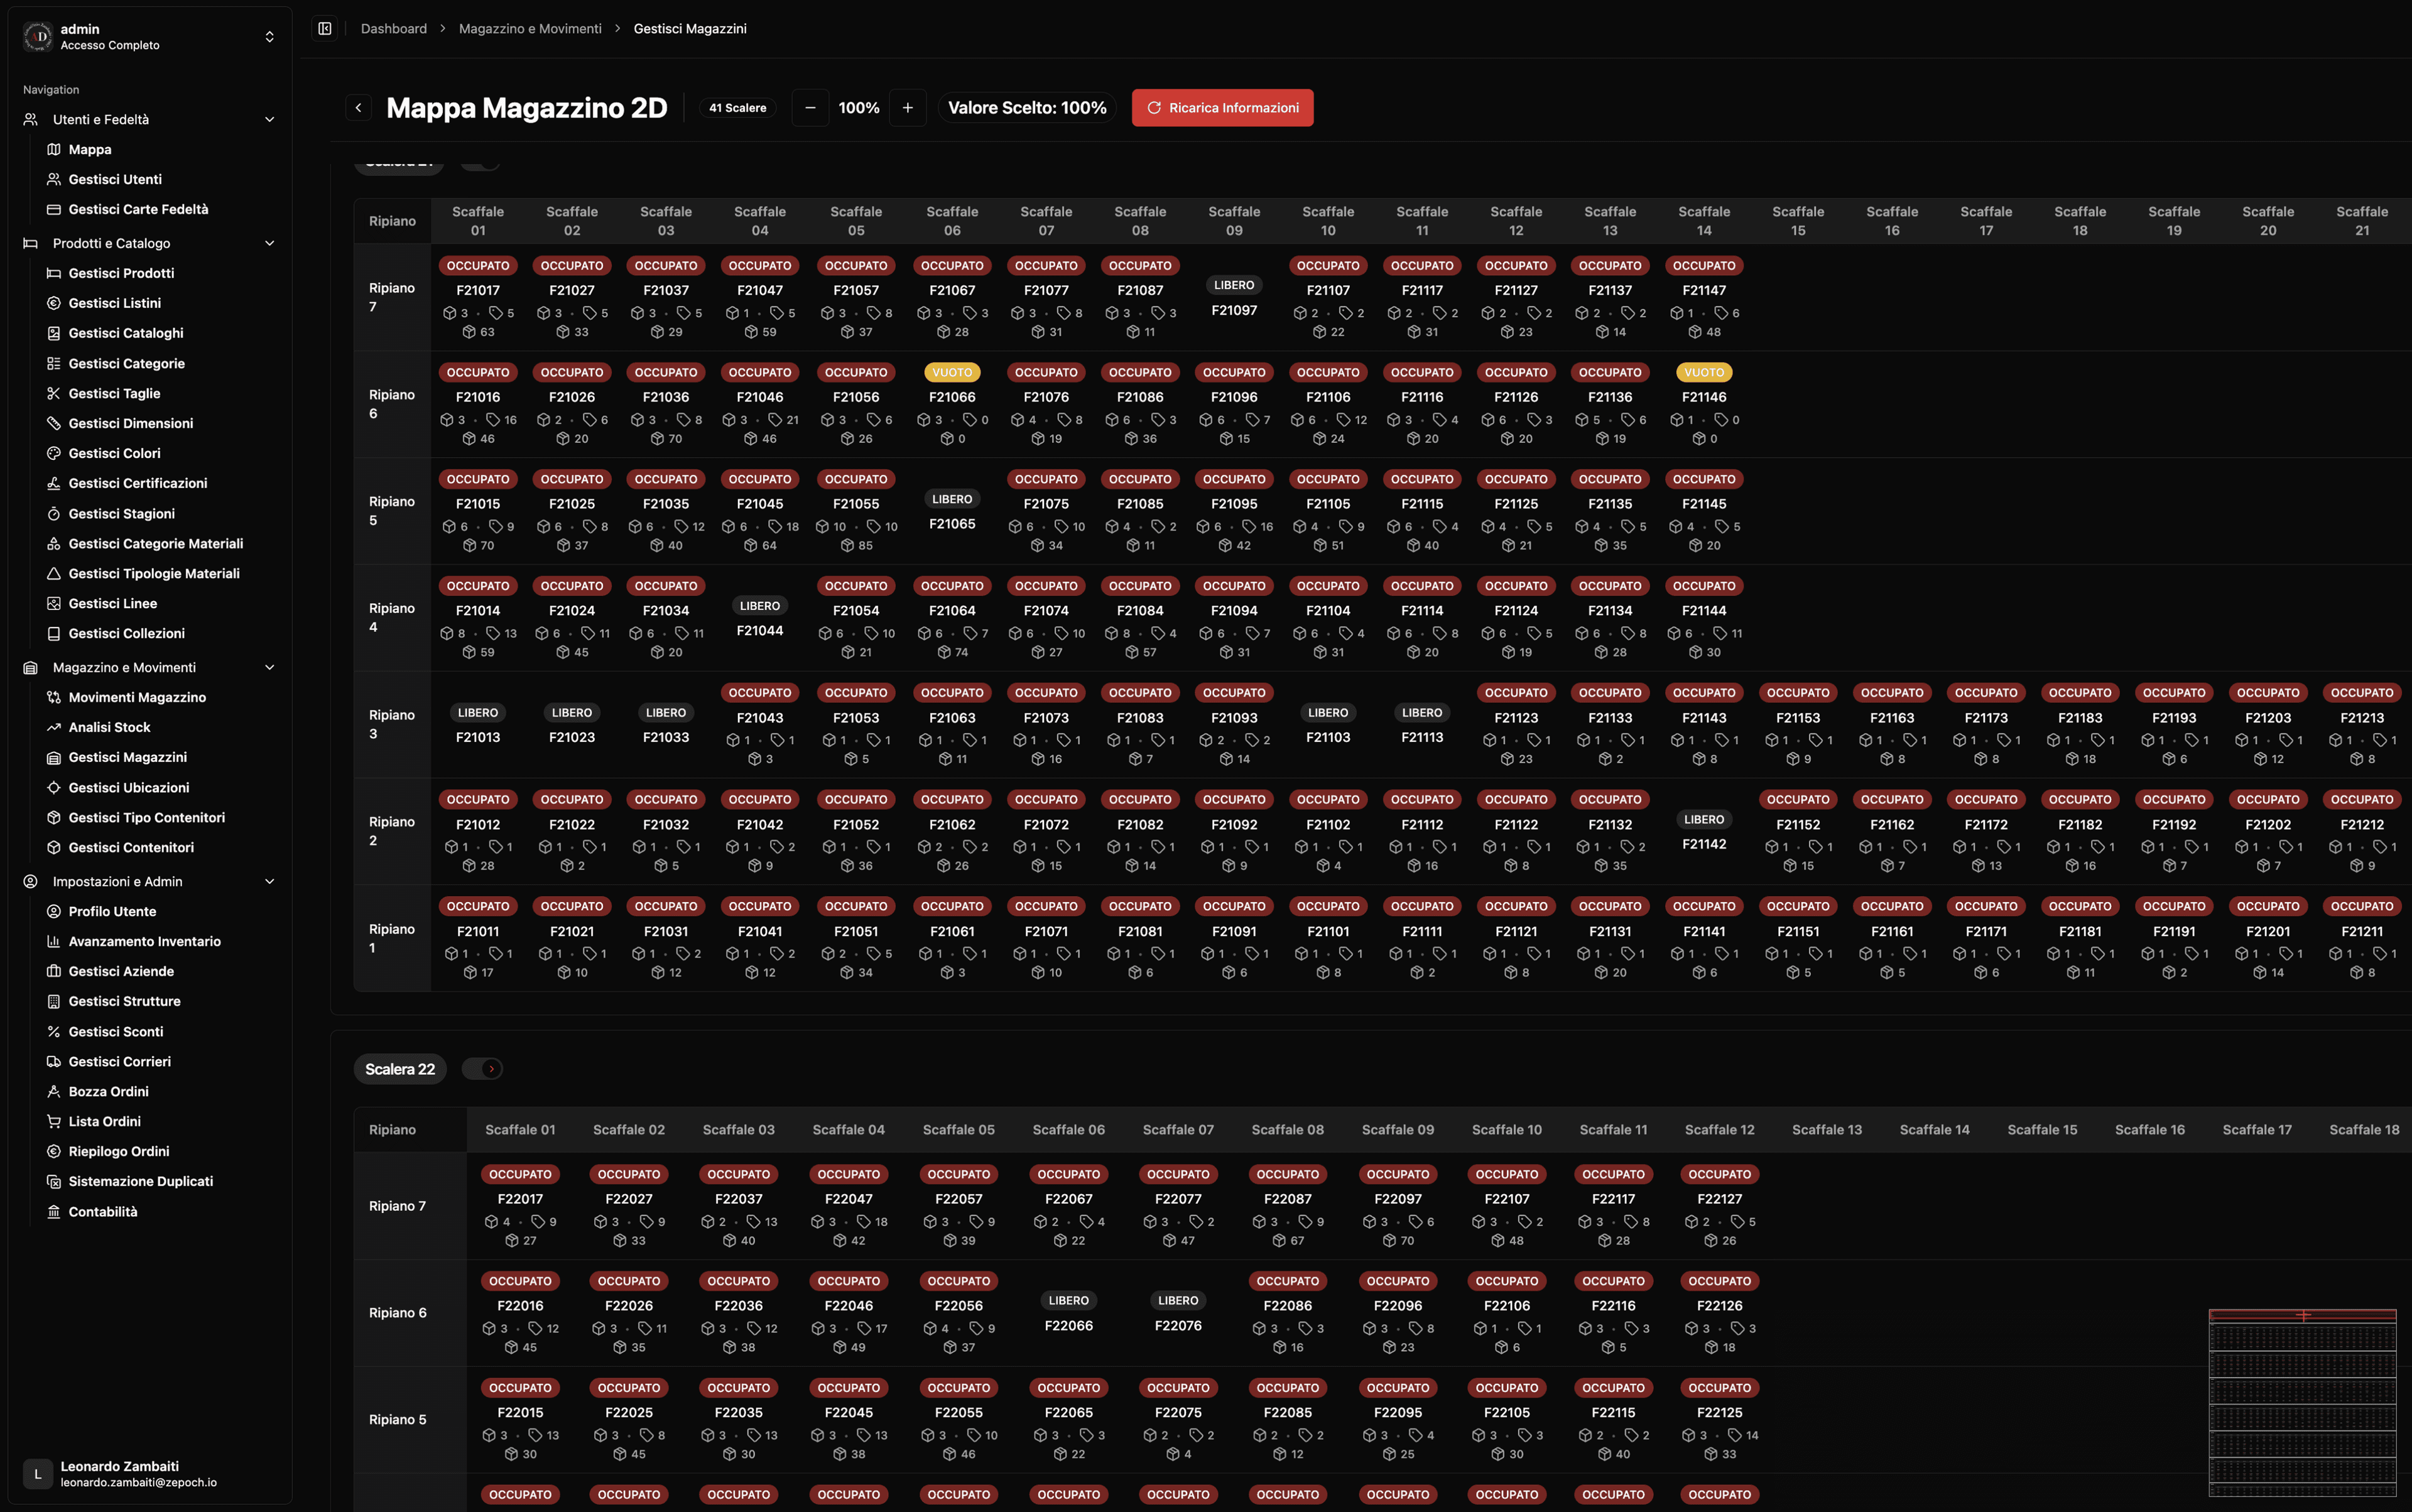Select location cell F21191
This screenshot has height=1512, width=2412.
pyautogui.click(x=2174, y=938)
